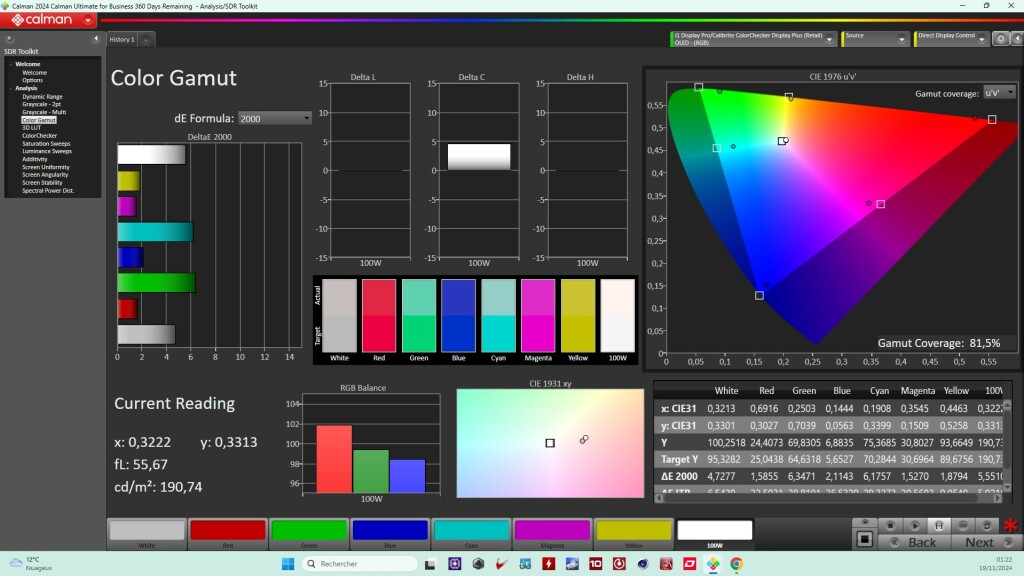The width and height of the screenshot is (1024, 576).
Task: Open Screen Uniformity page
Action: coord(45,167)
